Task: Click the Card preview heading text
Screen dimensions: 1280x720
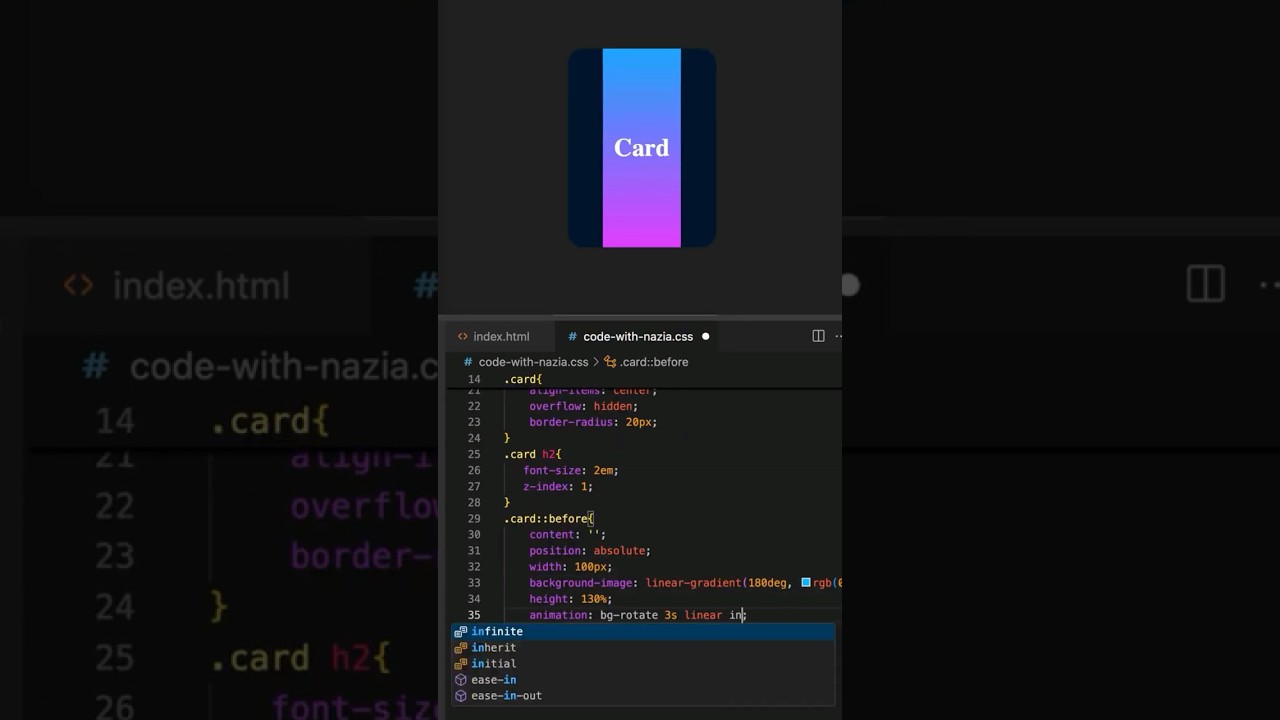Action: pyautogui.click(x=641, y=148)
